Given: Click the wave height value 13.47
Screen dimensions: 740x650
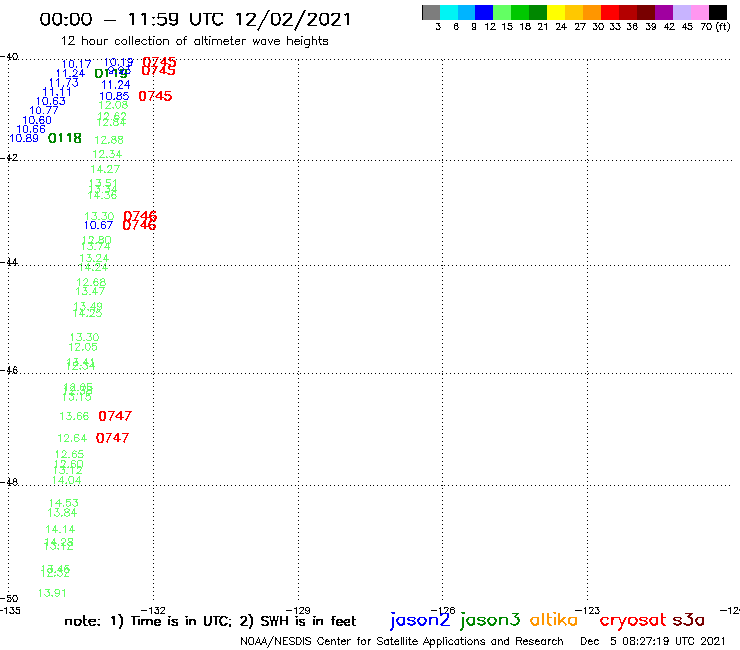Looking at the screenshot, I should coord(90,291).
